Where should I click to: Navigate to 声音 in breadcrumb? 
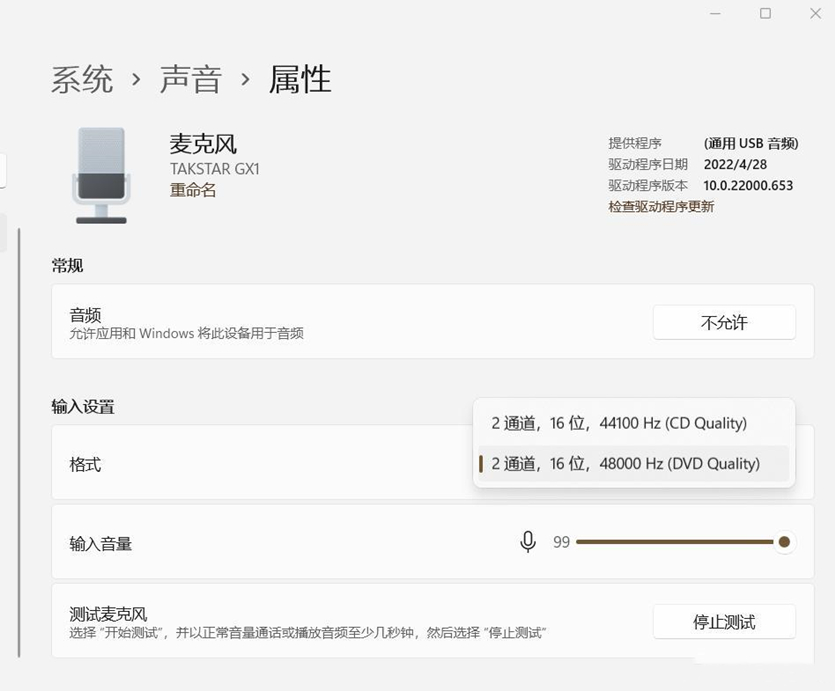tap(190, 80)
